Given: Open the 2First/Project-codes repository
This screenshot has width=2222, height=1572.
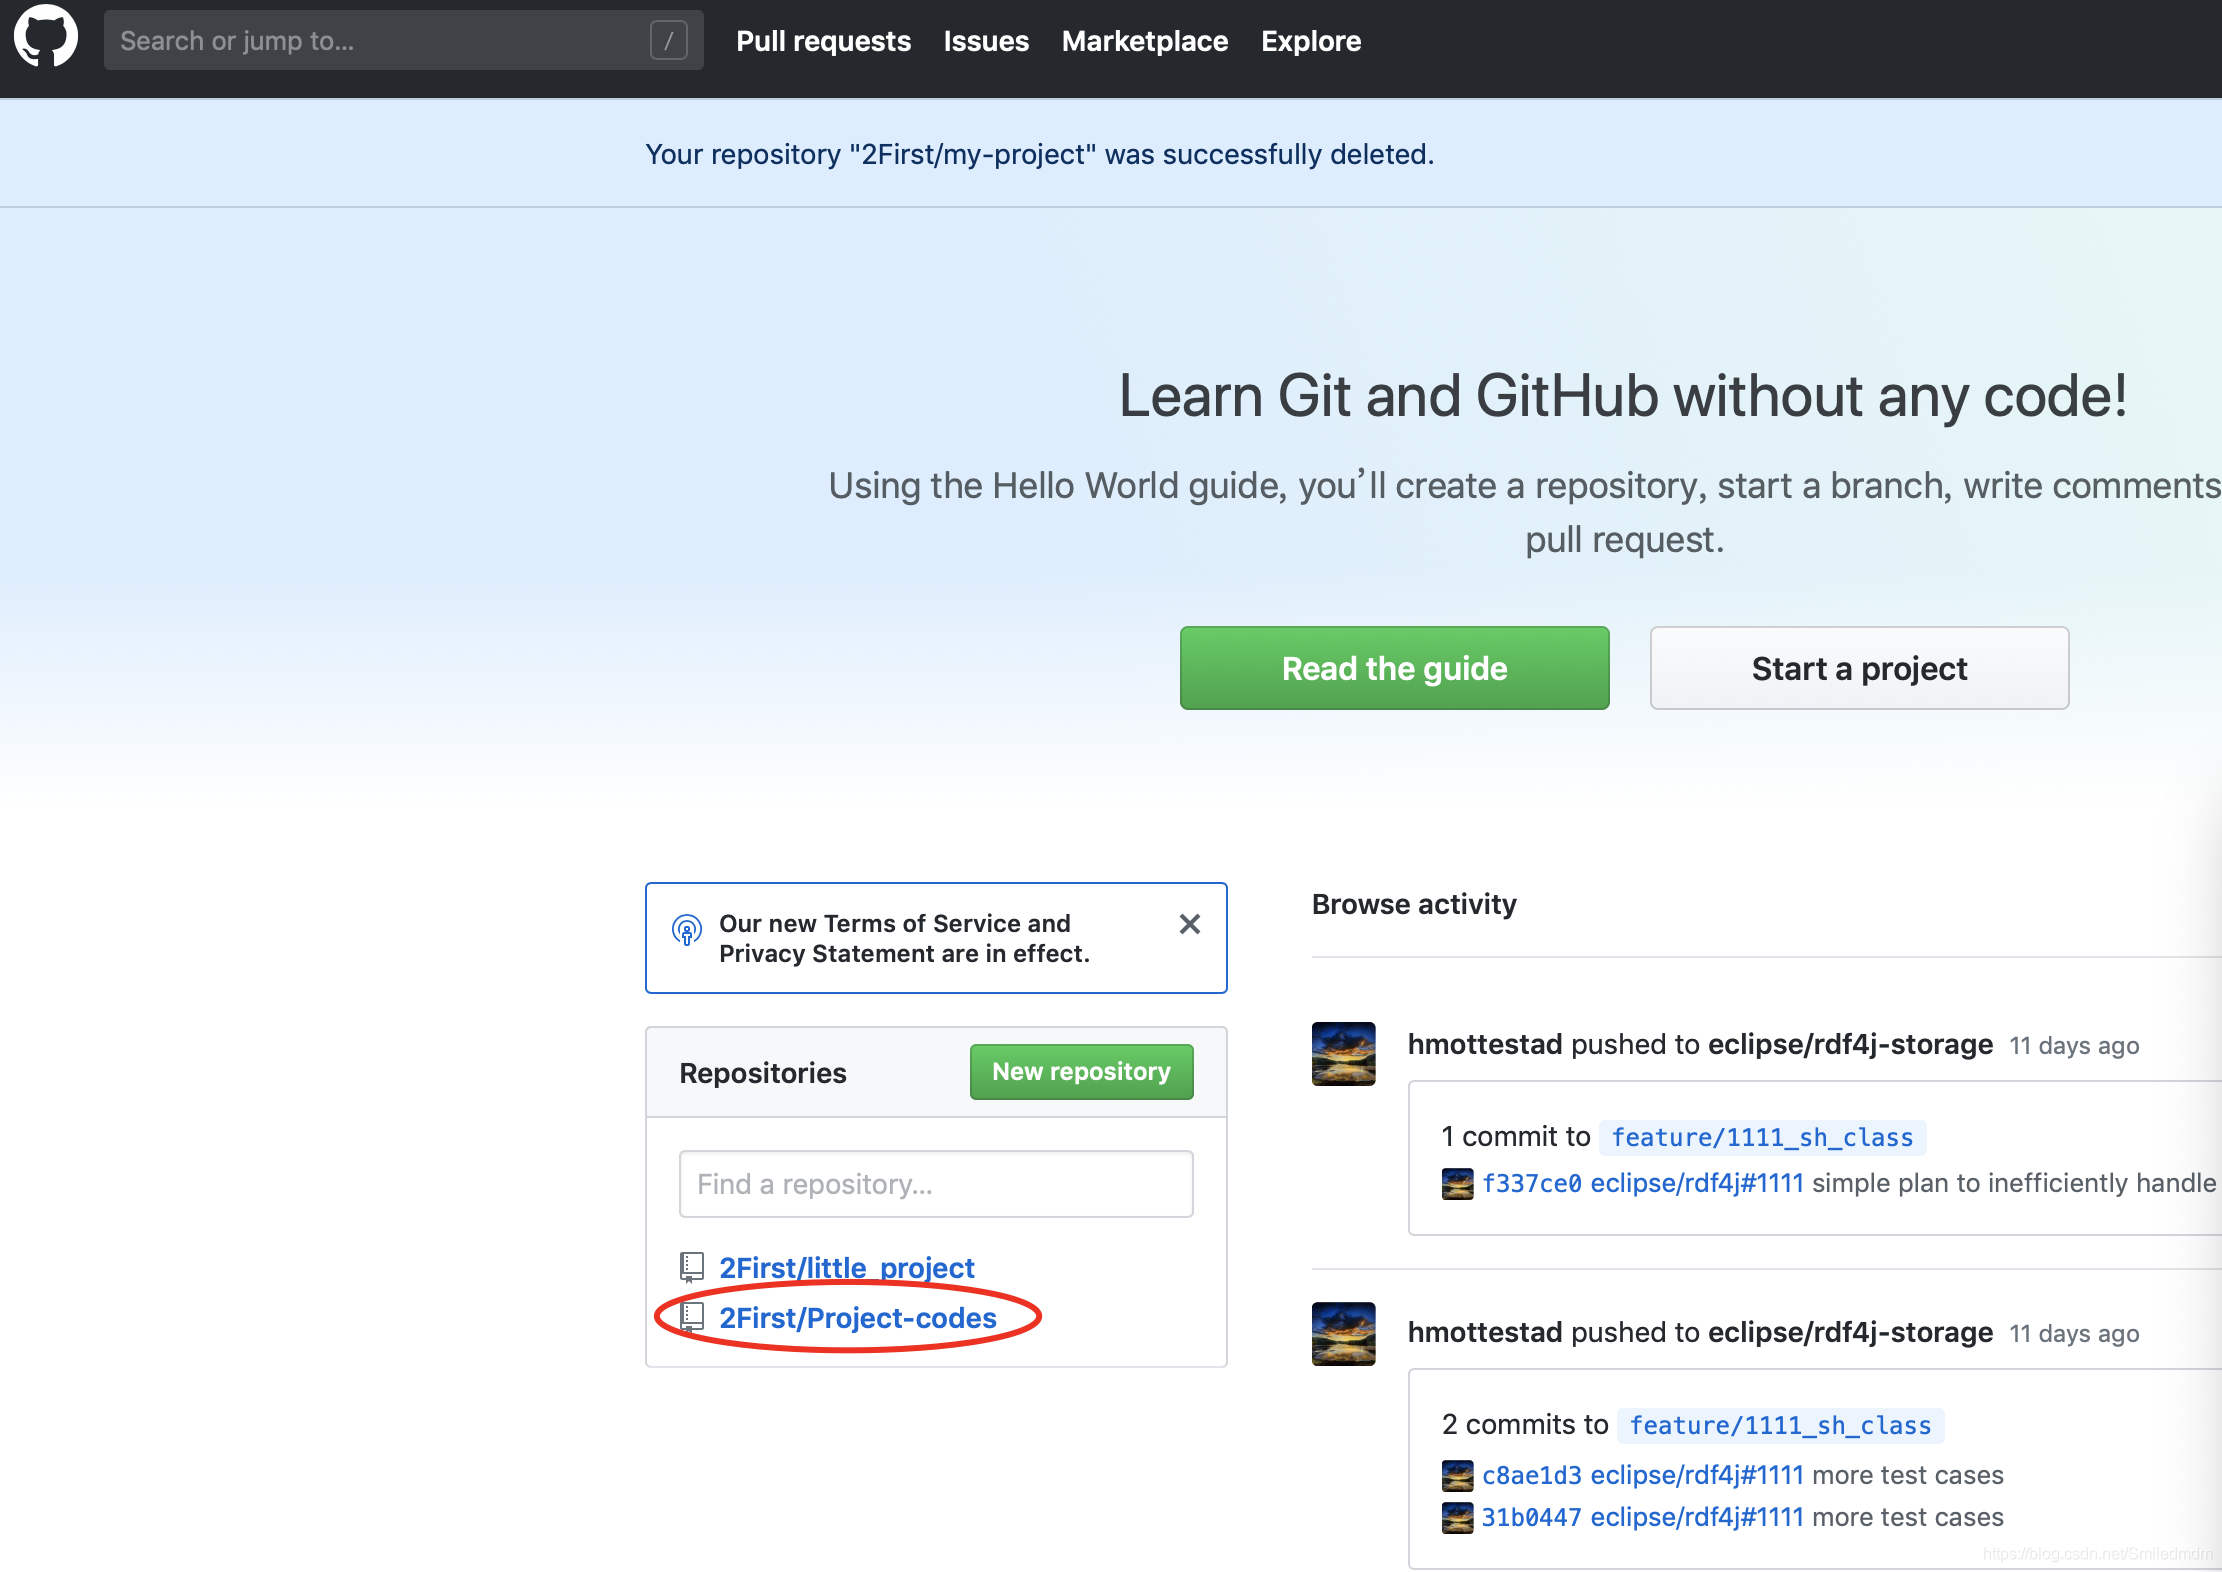Looking at the screenshot, I should coord(857,1318).
